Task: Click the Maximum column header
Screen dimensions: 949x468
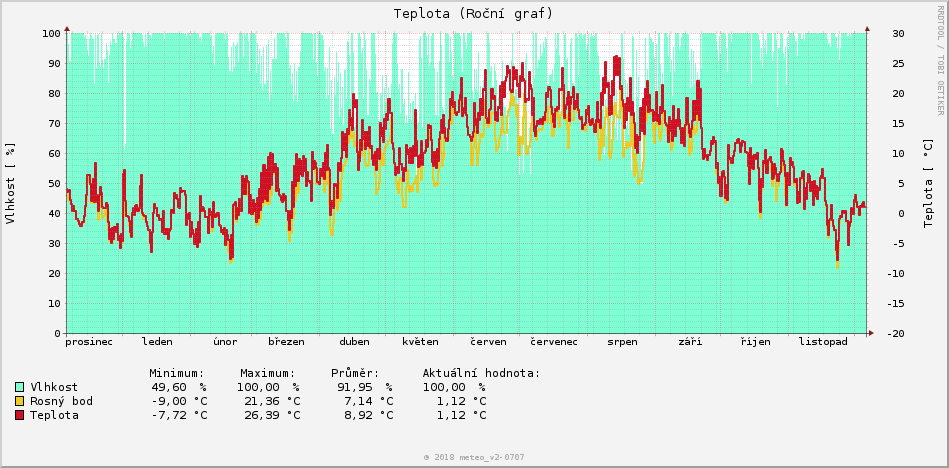Action: (x=267, y=373)
